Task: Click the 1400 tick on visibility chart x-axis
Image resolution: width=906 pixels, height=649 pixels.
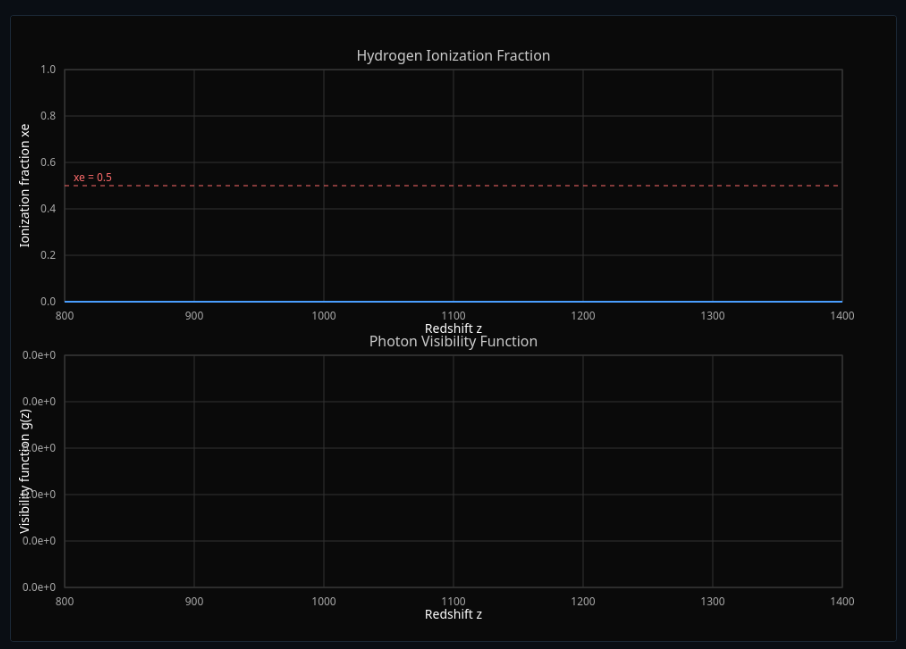Action: click(842, 601)
